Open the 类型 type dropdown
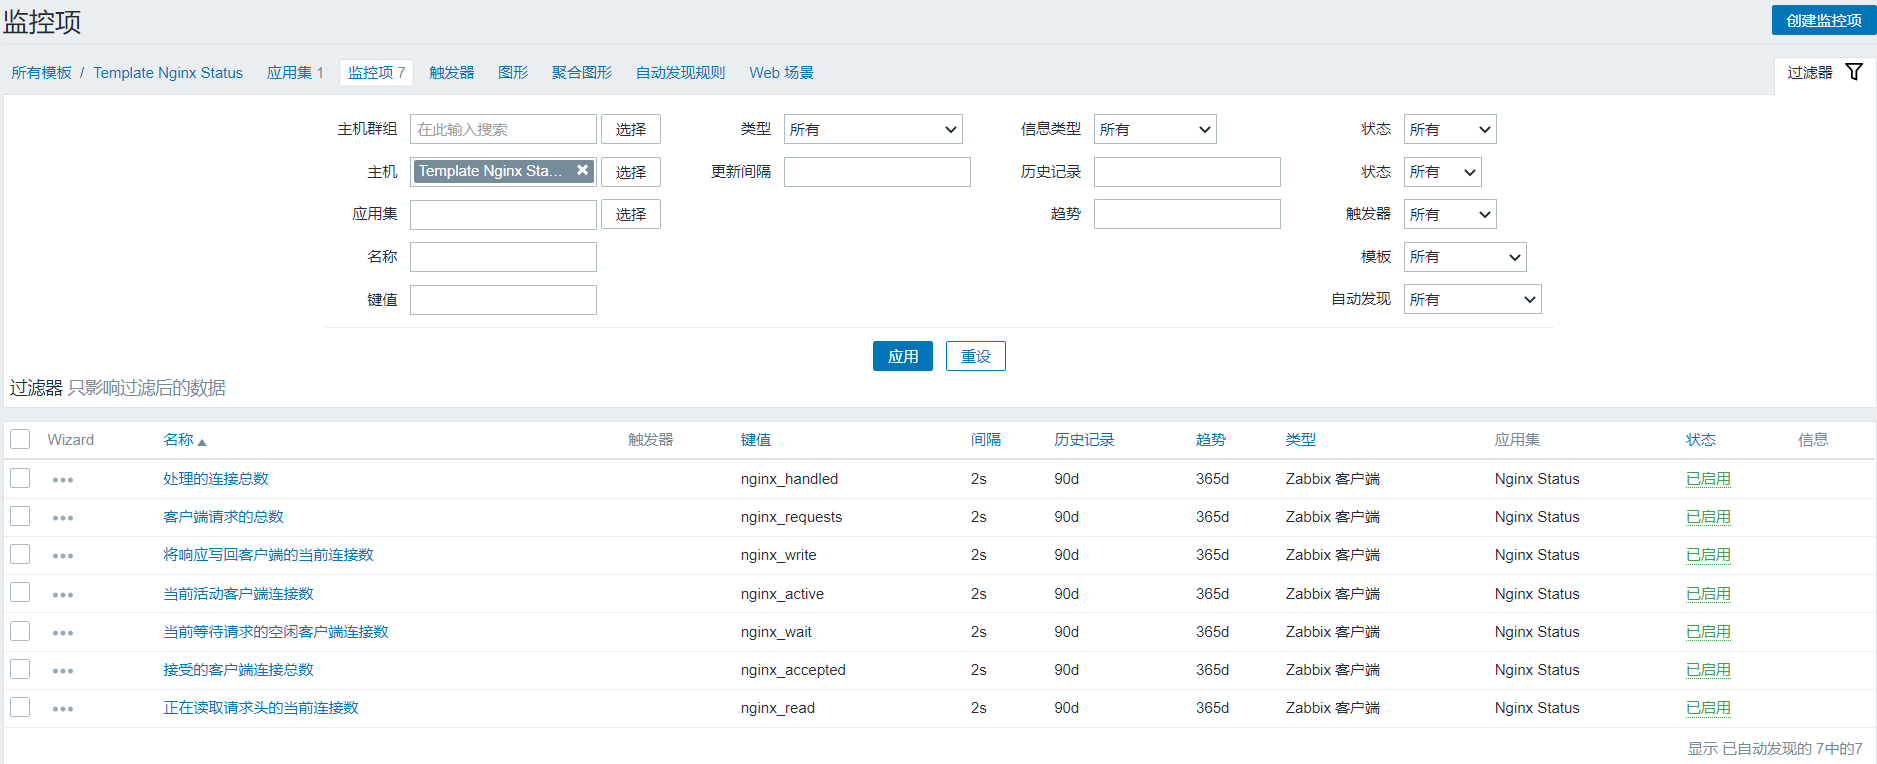Image resolution: width=1877 pixels, height=764 pixels. click(x=873, y=129)
